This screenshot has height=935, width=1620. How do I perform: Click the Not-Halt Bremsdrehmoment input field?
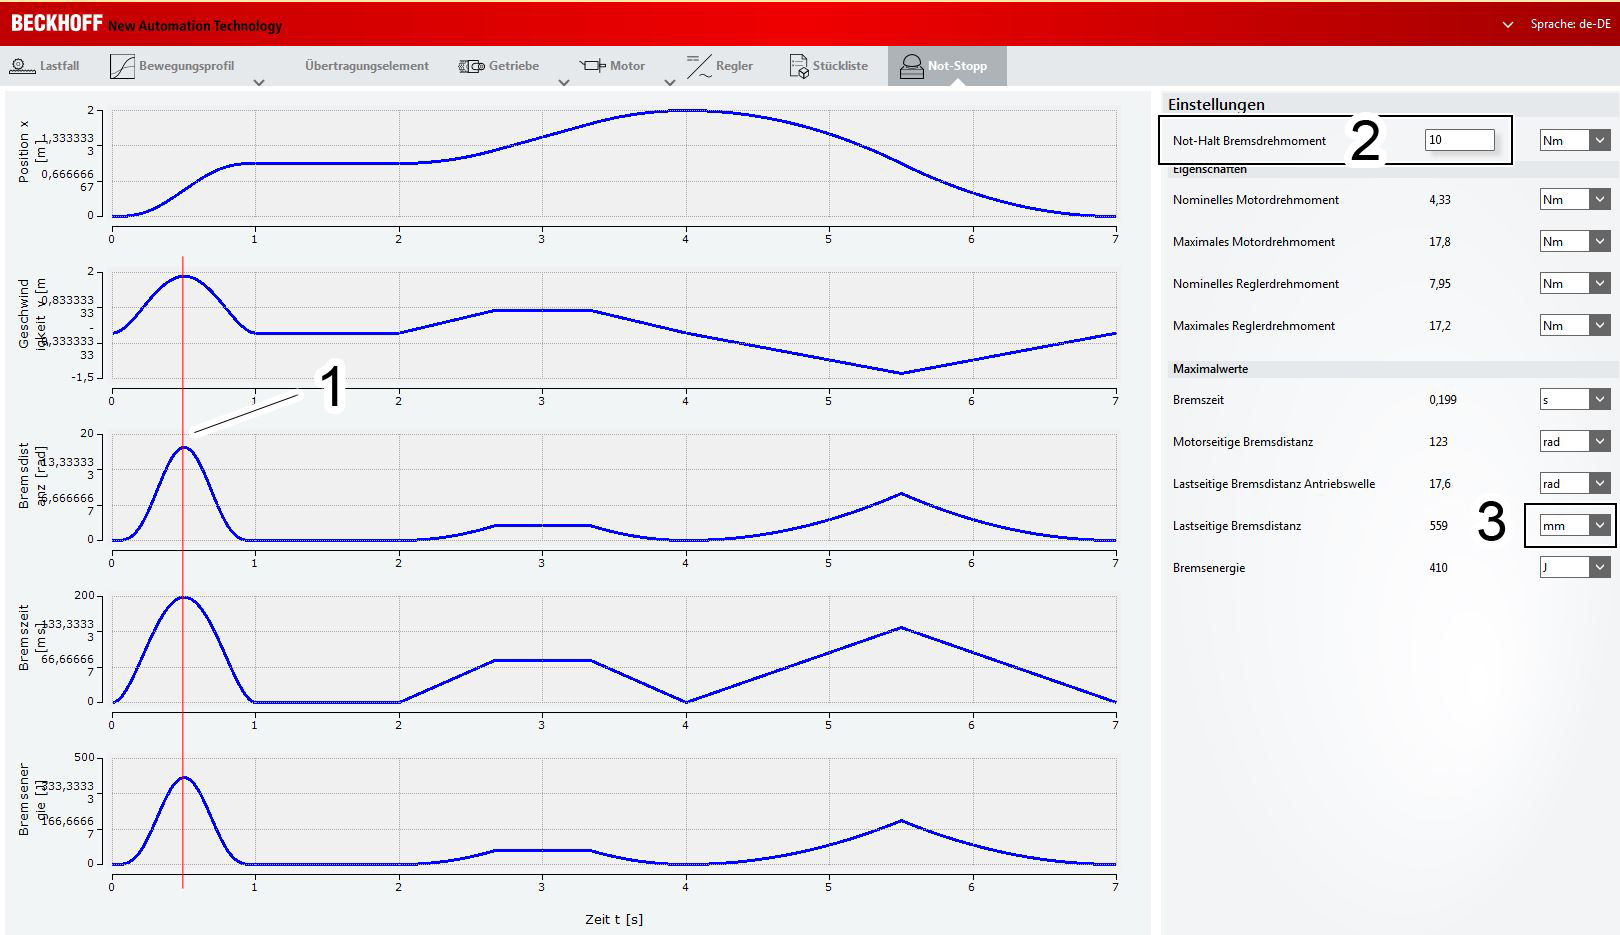pos(1460,141)
